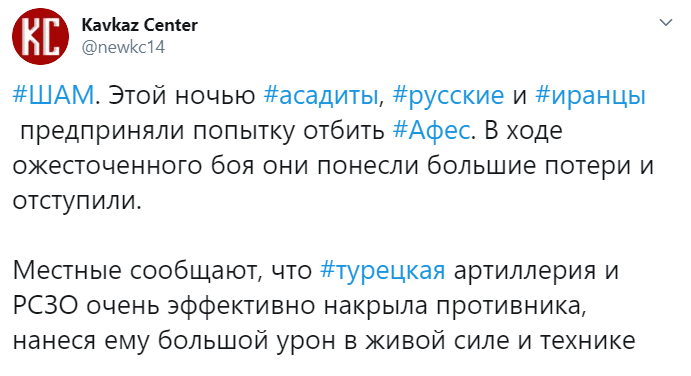Click the words "В ходе" in tweet

point(523,131)
